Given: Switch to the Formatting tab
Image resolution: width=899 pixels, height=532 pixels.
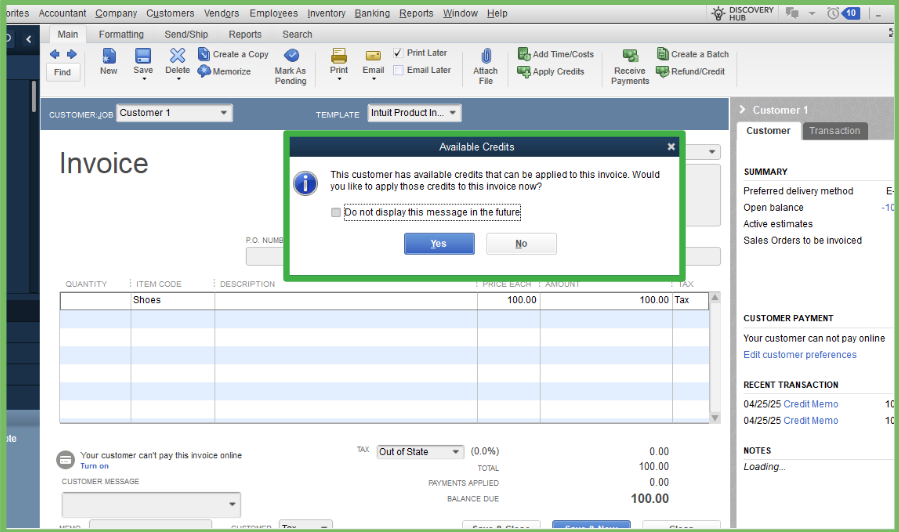Looking at the screenshot, I should pyautogui.click(x=120, y=34).
